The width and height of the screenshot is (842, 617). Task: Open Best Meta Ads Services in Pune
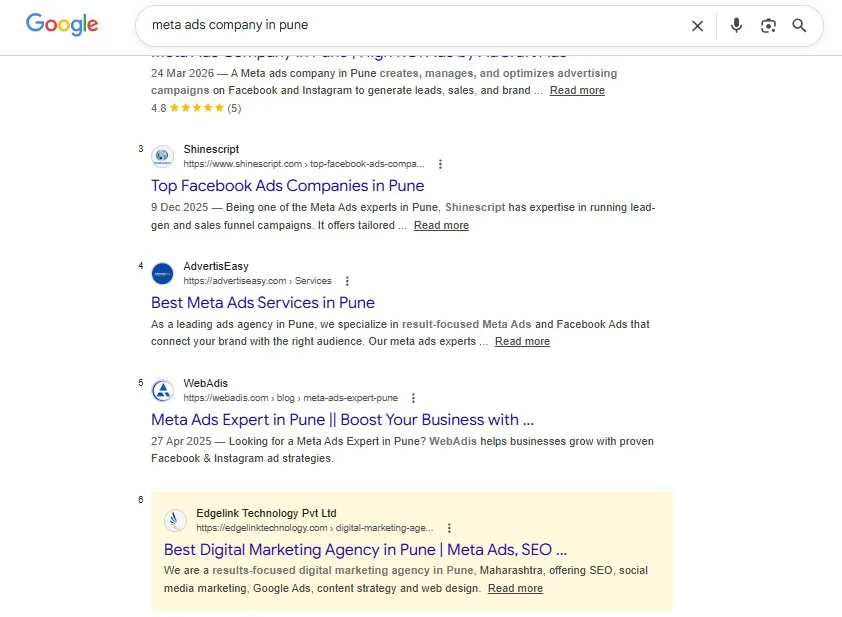click(263, 303)
